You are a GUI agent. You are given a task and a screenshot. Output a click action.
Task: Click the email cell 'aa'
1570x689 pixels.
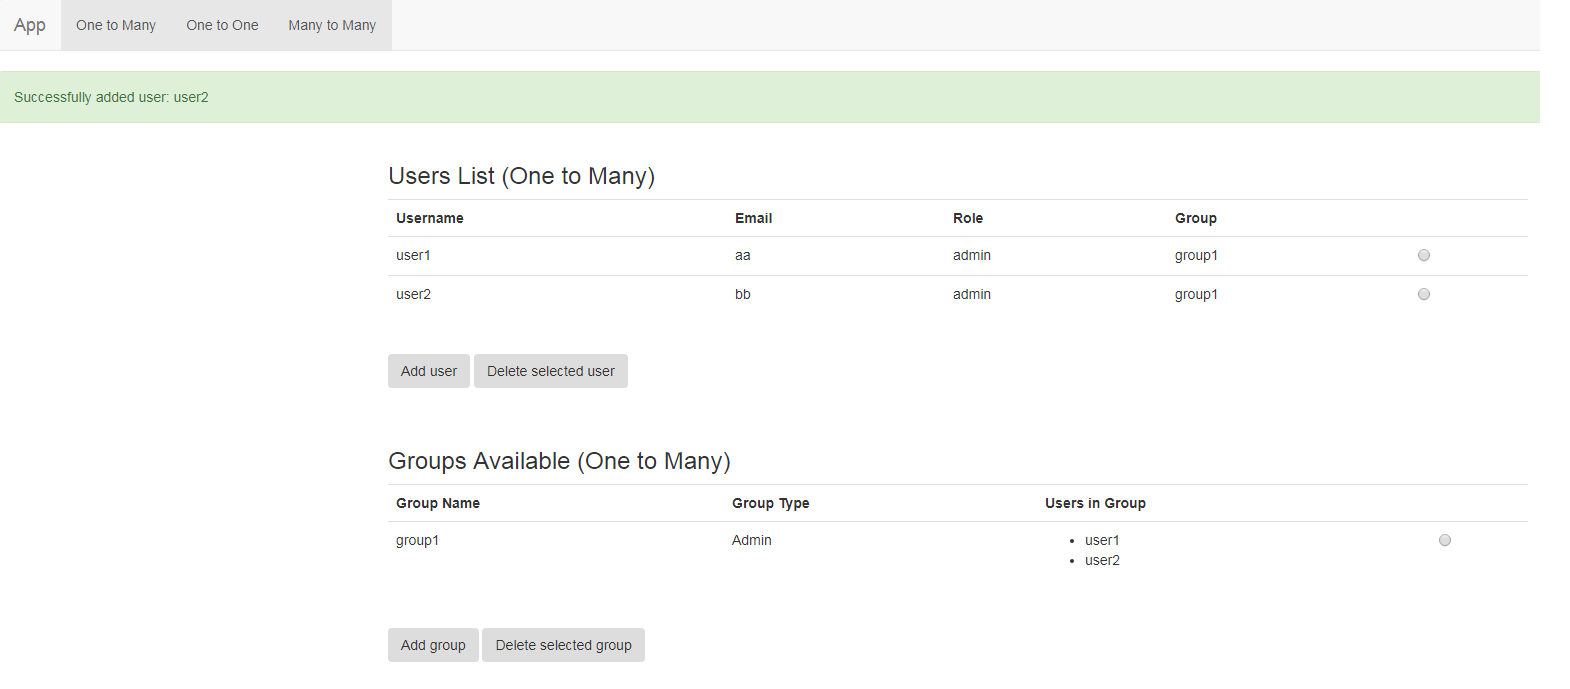click(x=743, y=255)
